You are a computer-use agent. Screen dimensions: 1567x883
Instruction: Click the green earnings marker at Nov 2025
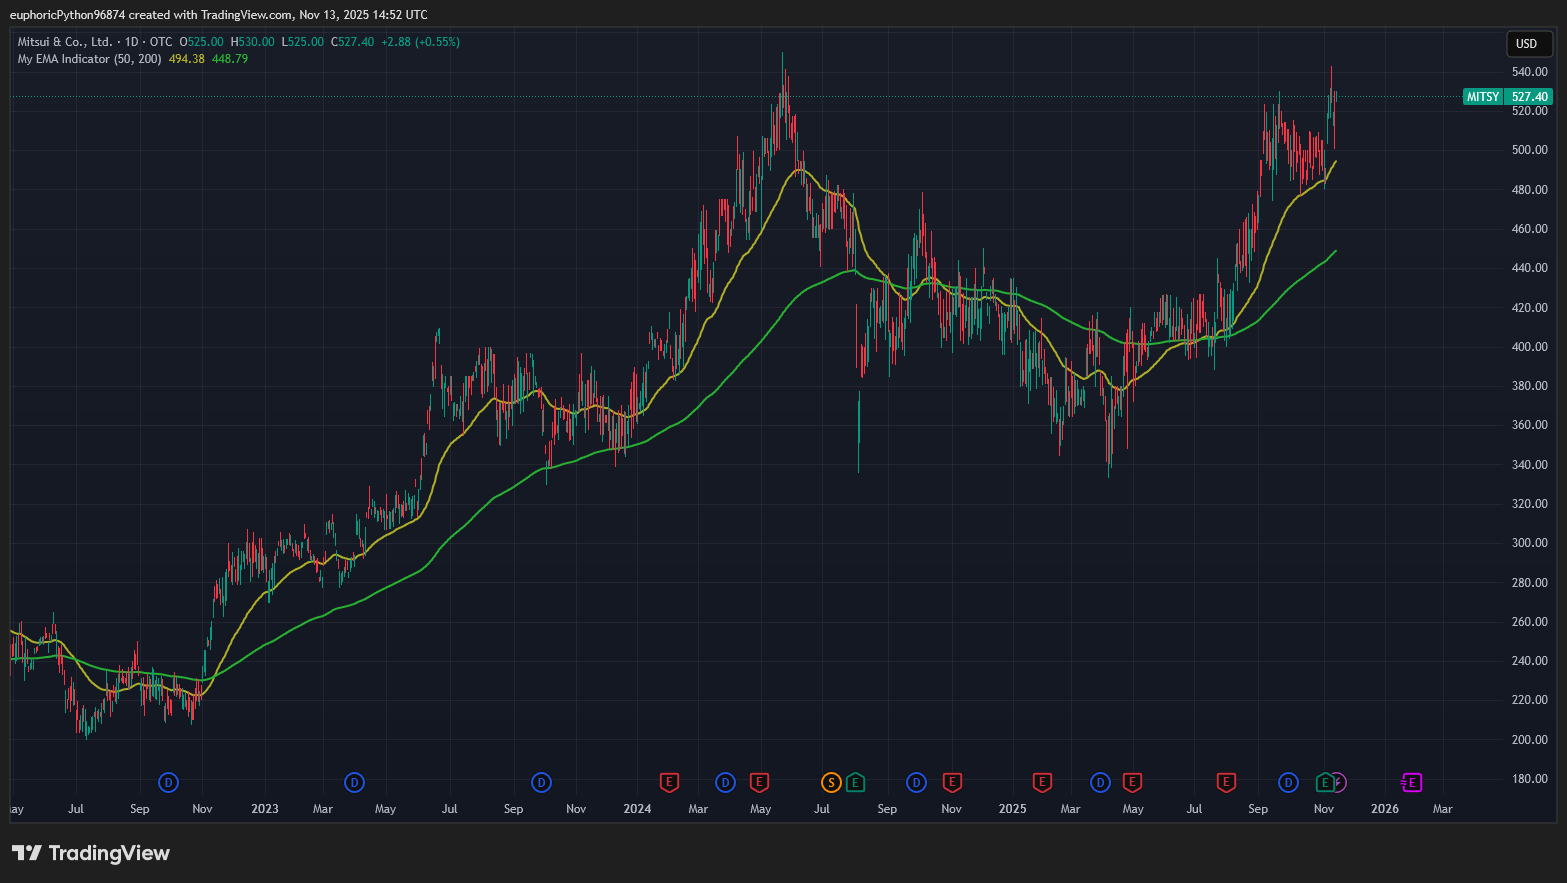click(1325, 782)
